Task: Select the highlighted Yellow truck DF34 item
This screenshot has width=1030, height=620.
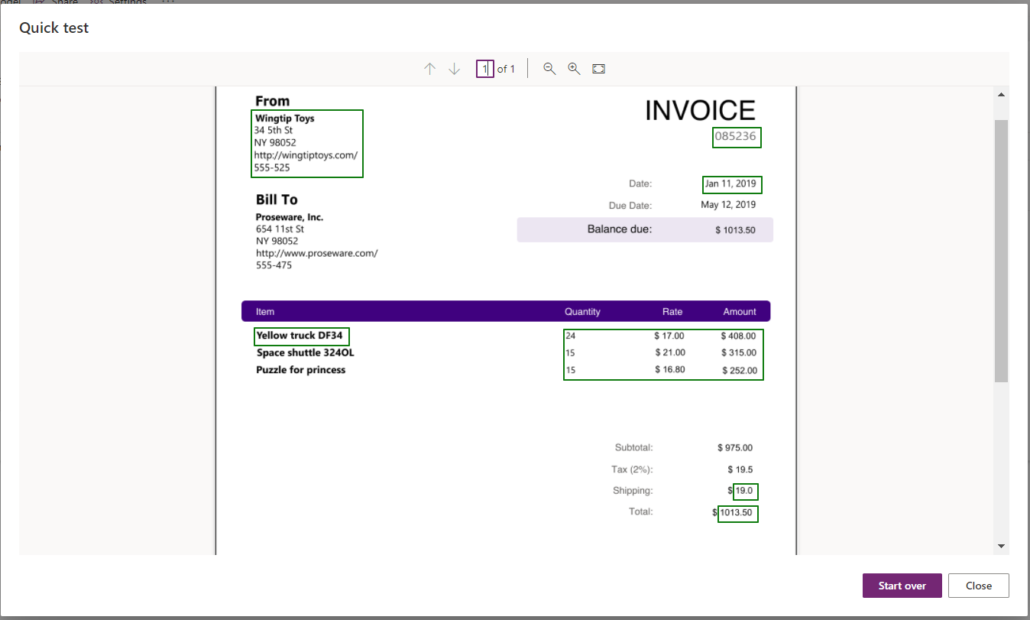Action: 302,336
